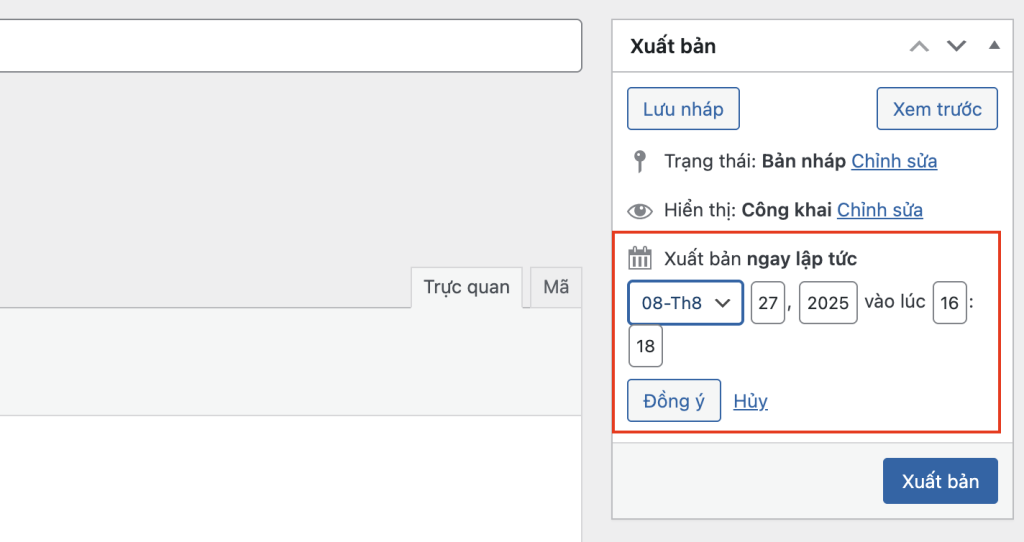Click the hour field showing 16
The width and height of the screenshot is (1024, 542).
949,303
